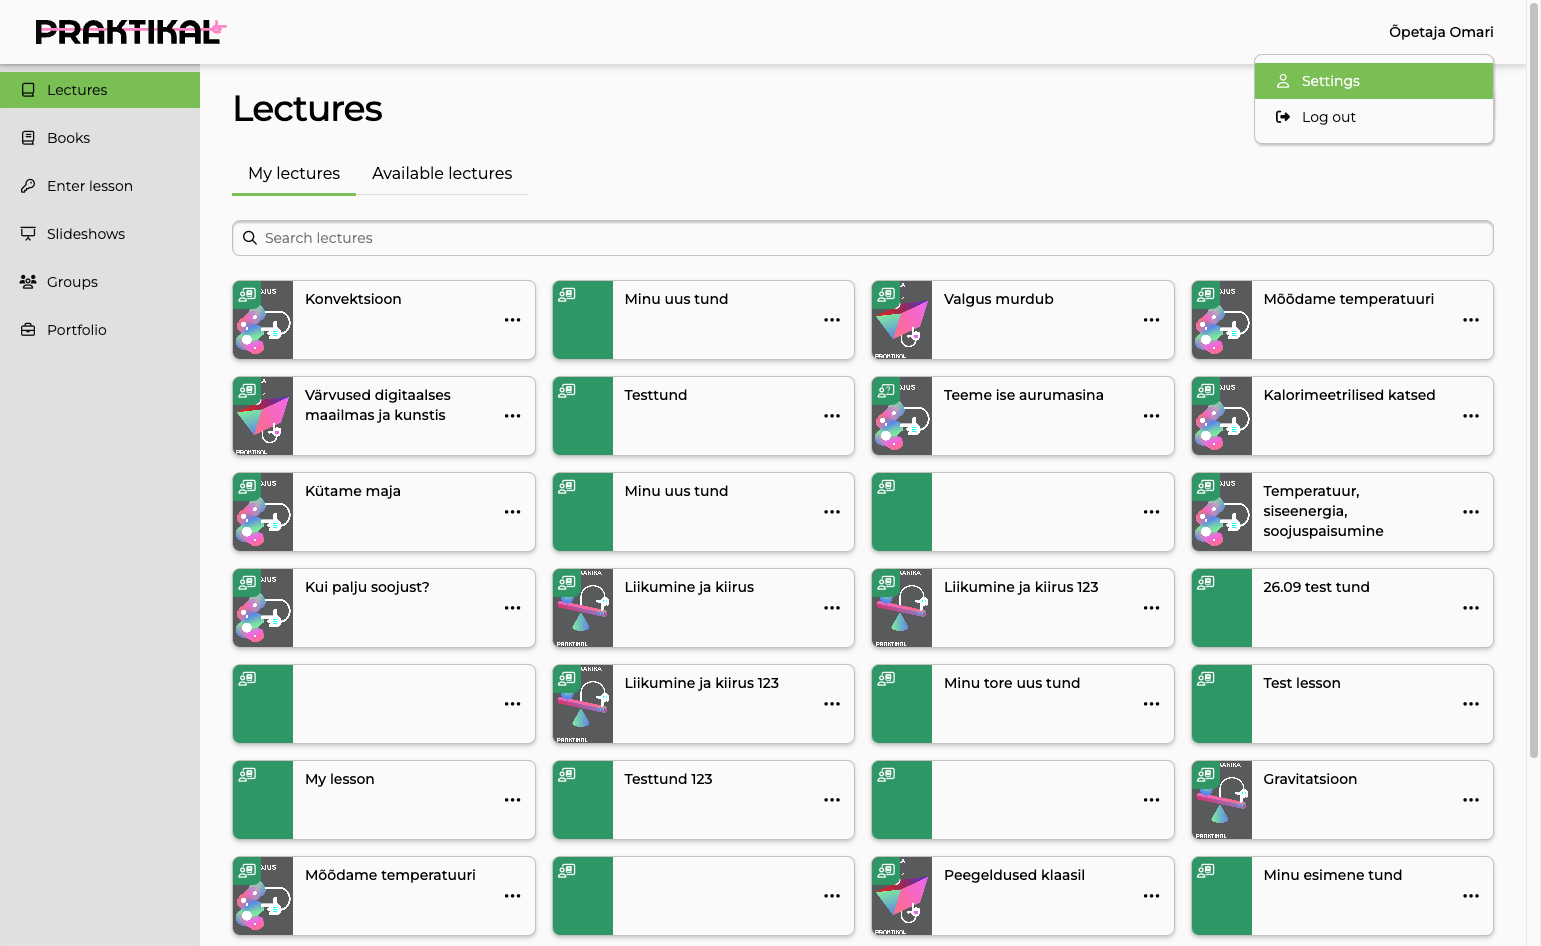Open the My lesson card

pyautogui.click(x=384, y=800)
